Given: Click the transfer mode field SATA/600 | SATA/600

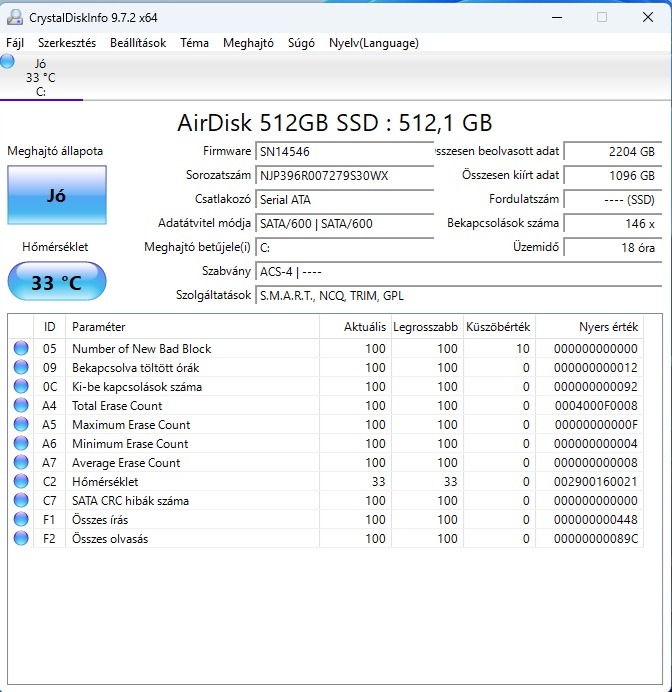Looking at the screenshot, I should pyautogui.click(x=345, y=224).
